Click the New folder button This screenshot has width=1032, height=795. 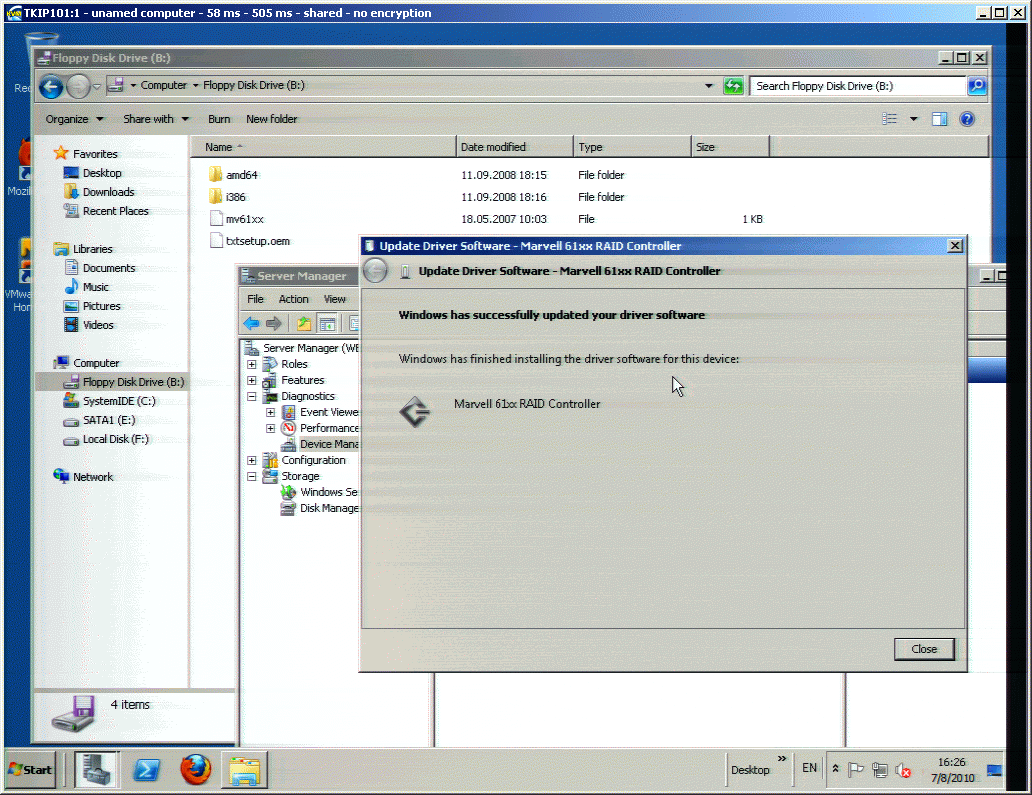(x=271, y=119)
